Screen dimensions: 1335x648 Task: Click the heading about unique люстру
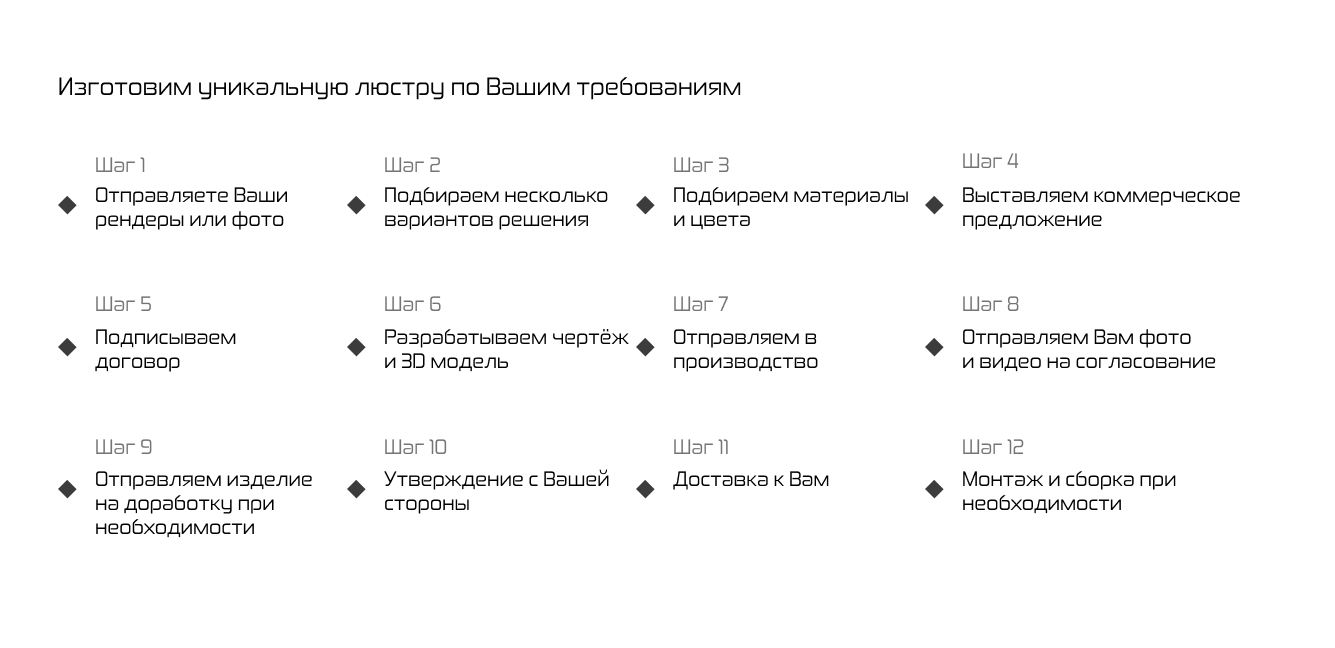pyautogui.click(x=400, y=87)
